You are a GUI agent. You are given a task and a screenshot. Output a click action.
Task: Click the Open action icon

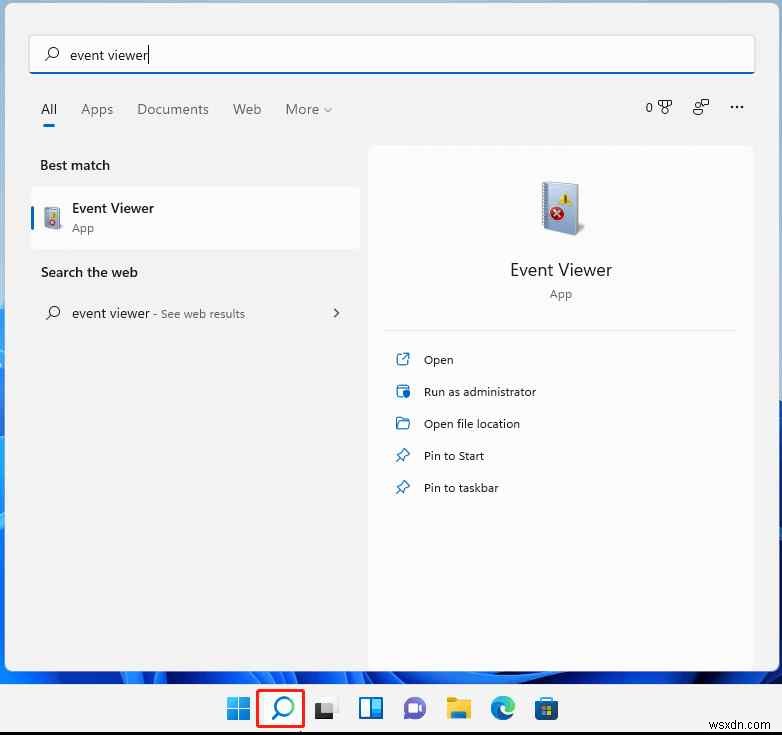[x=402, y=359]
